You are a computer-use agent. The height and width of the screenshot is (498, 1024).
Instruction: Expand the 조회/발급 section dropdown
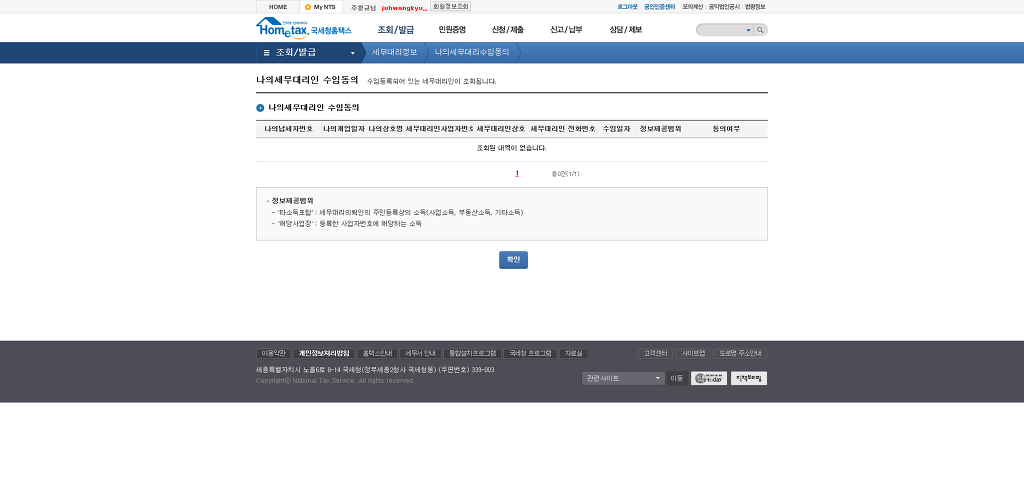point(353,53)
